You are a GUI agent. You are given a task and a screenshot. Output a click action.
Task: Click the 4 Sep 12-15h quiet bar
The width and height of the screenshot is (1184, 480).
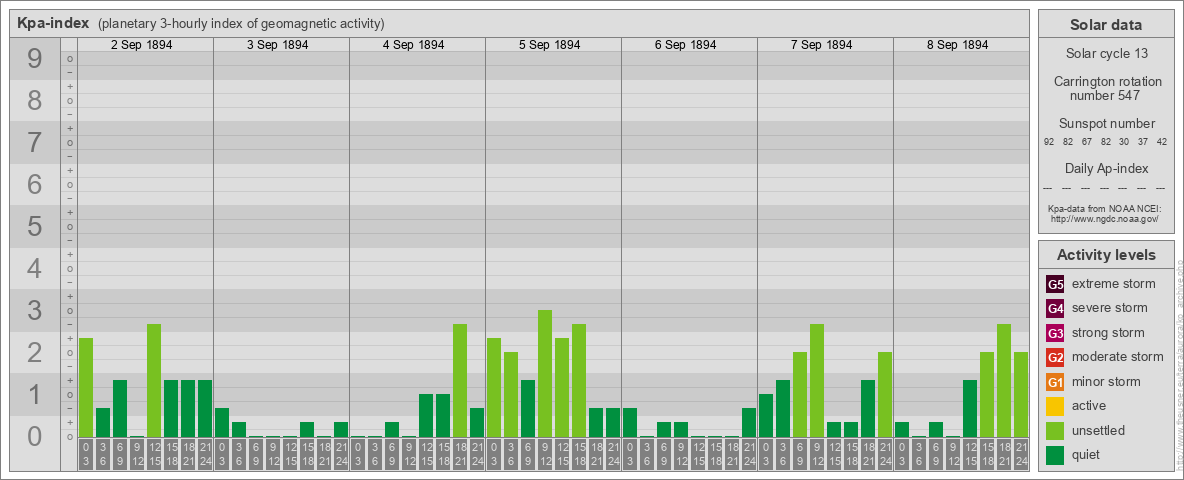click(x=425, y=415)
